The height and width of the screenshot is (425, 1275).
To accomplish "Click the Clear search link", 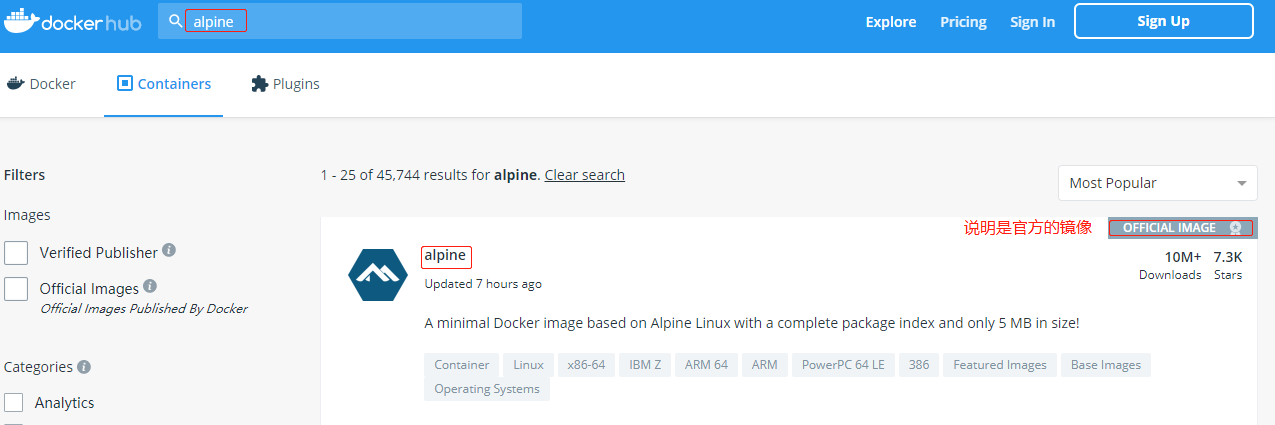I will [584, 175].
